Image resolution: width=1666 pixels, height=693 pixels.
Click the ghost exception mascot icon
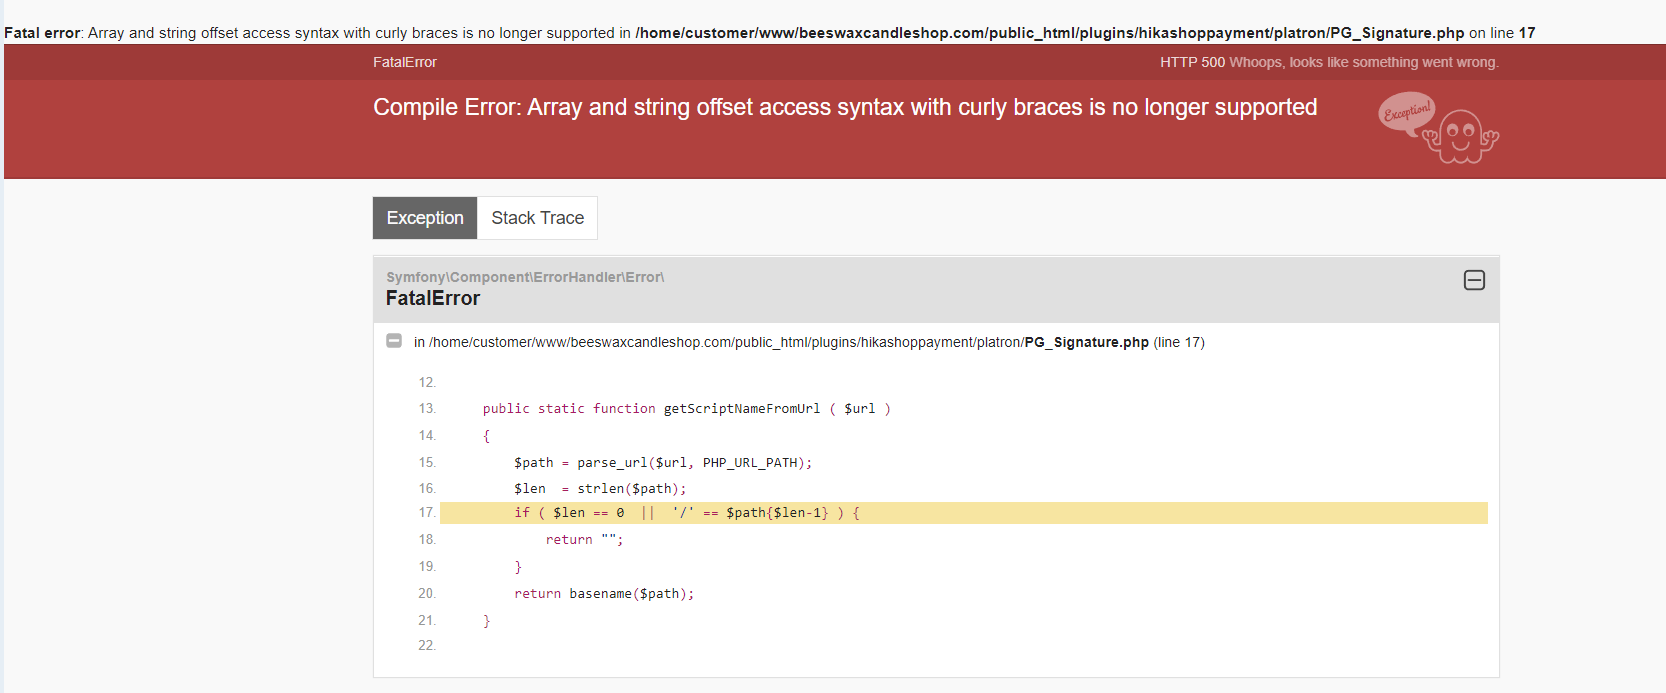pos(1461,137)
